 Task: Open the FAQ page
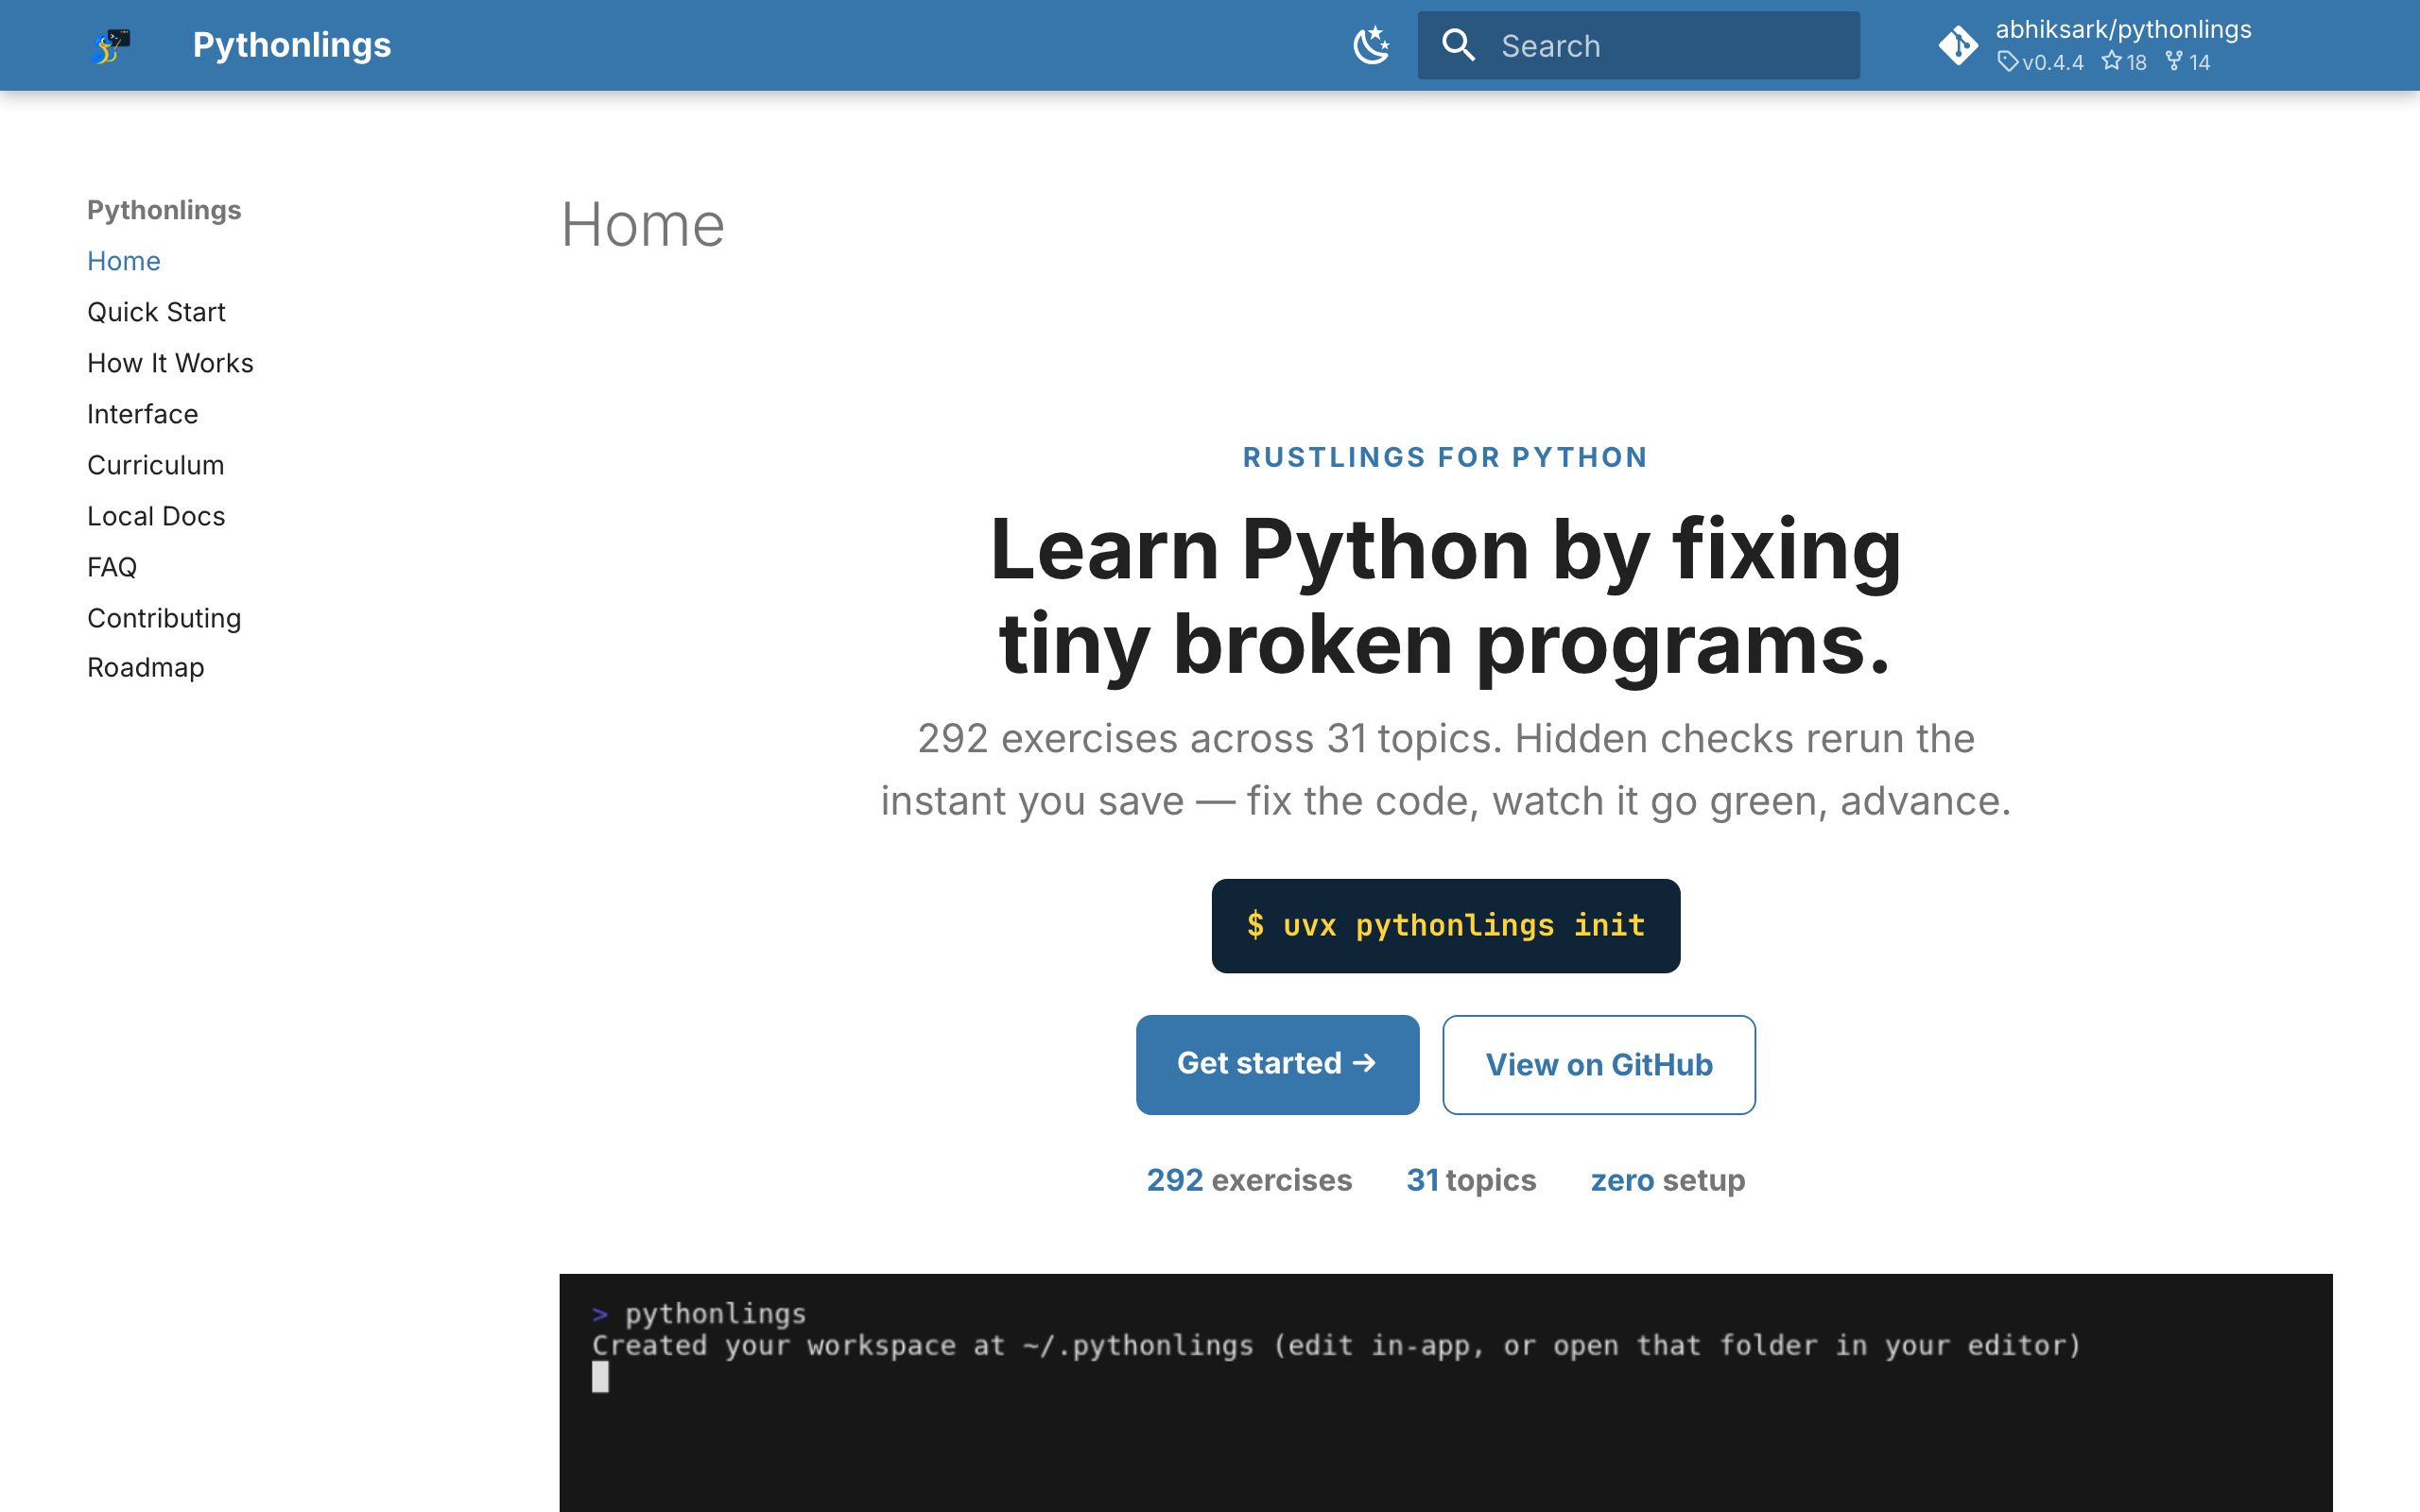[111, 567]
